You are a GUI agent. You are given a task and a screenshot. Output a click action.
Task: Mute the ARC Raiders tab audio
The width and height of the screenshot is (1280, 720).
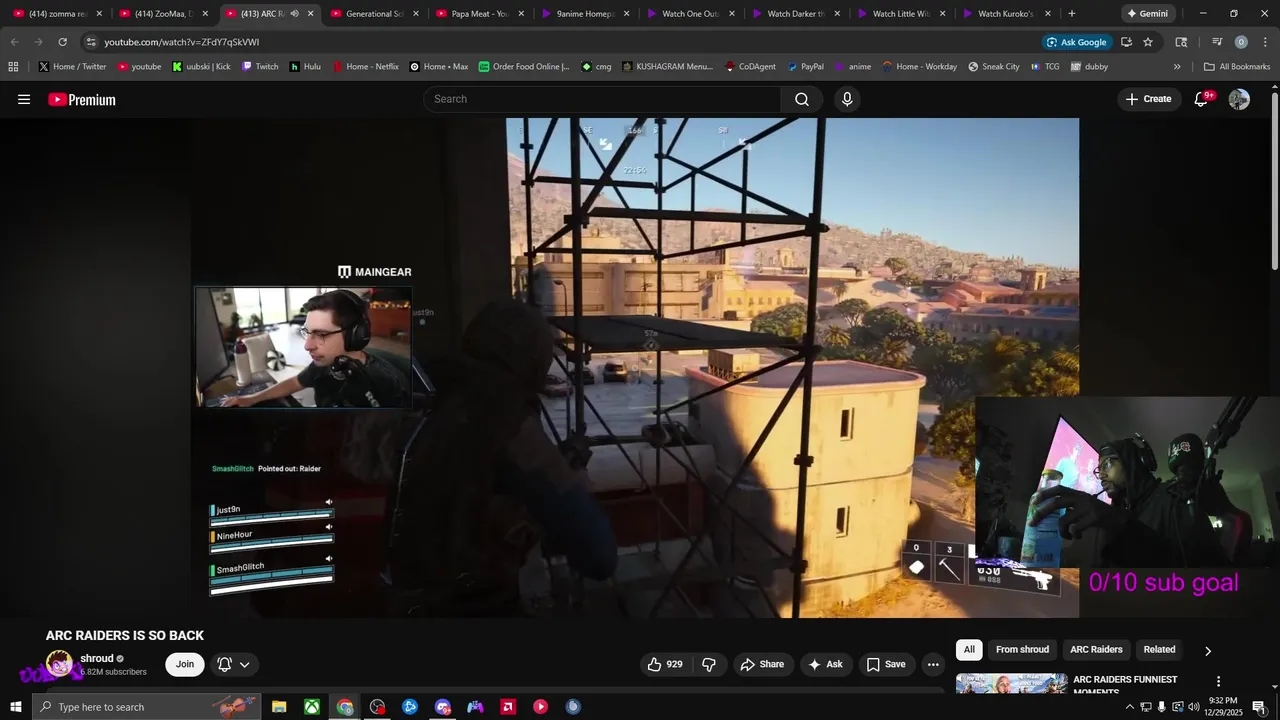click(x=294, y=14)
